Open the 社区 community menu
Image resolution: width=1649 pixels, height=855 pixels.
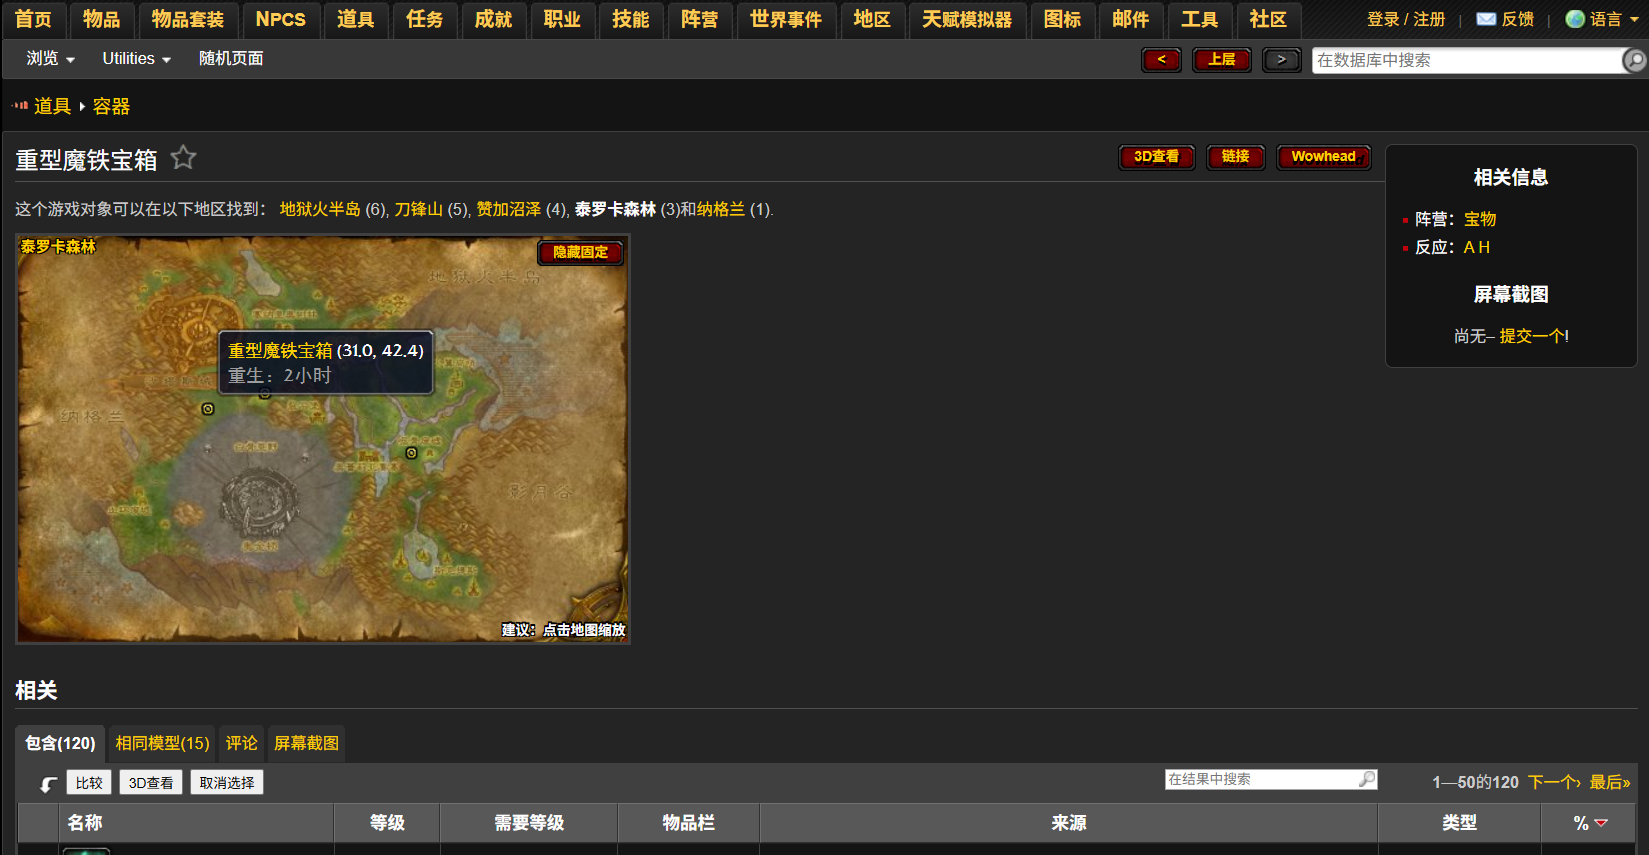(x=1268, y=19)
